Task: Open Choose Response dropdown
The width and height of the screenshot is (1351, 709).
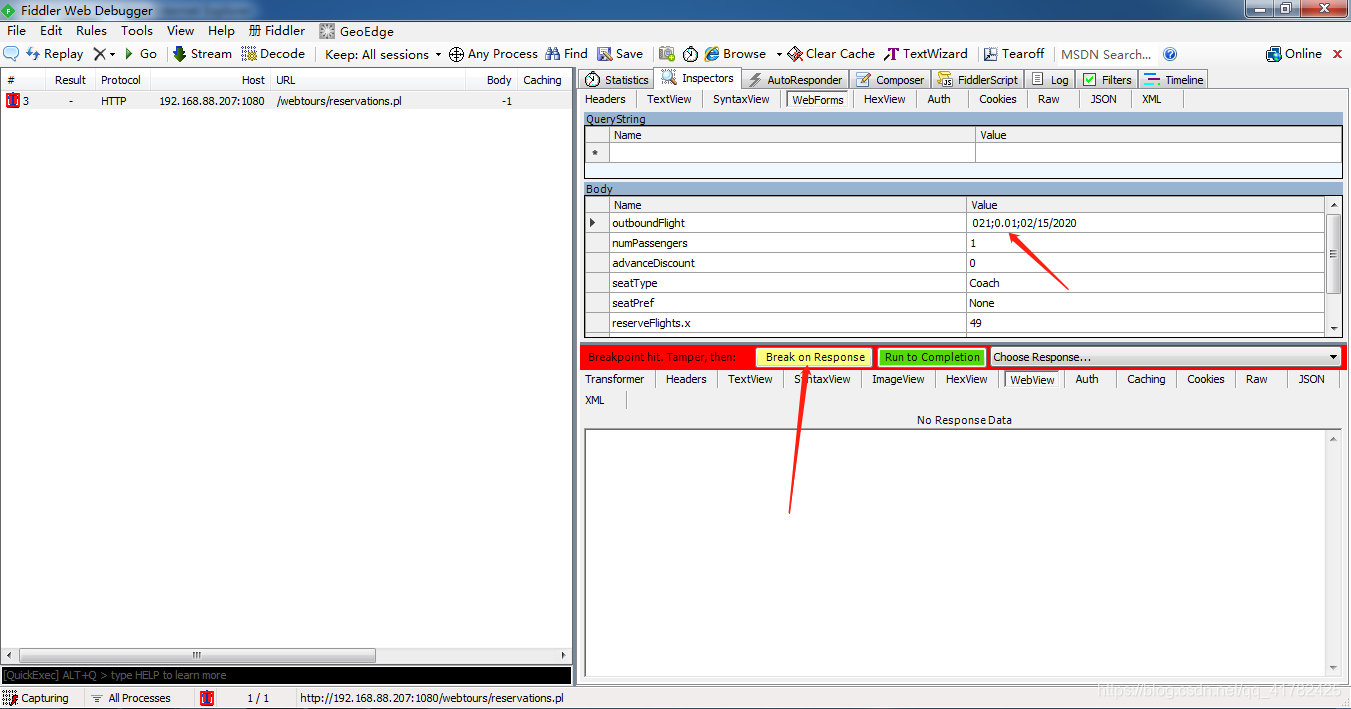Action: tap(1165, 357)
